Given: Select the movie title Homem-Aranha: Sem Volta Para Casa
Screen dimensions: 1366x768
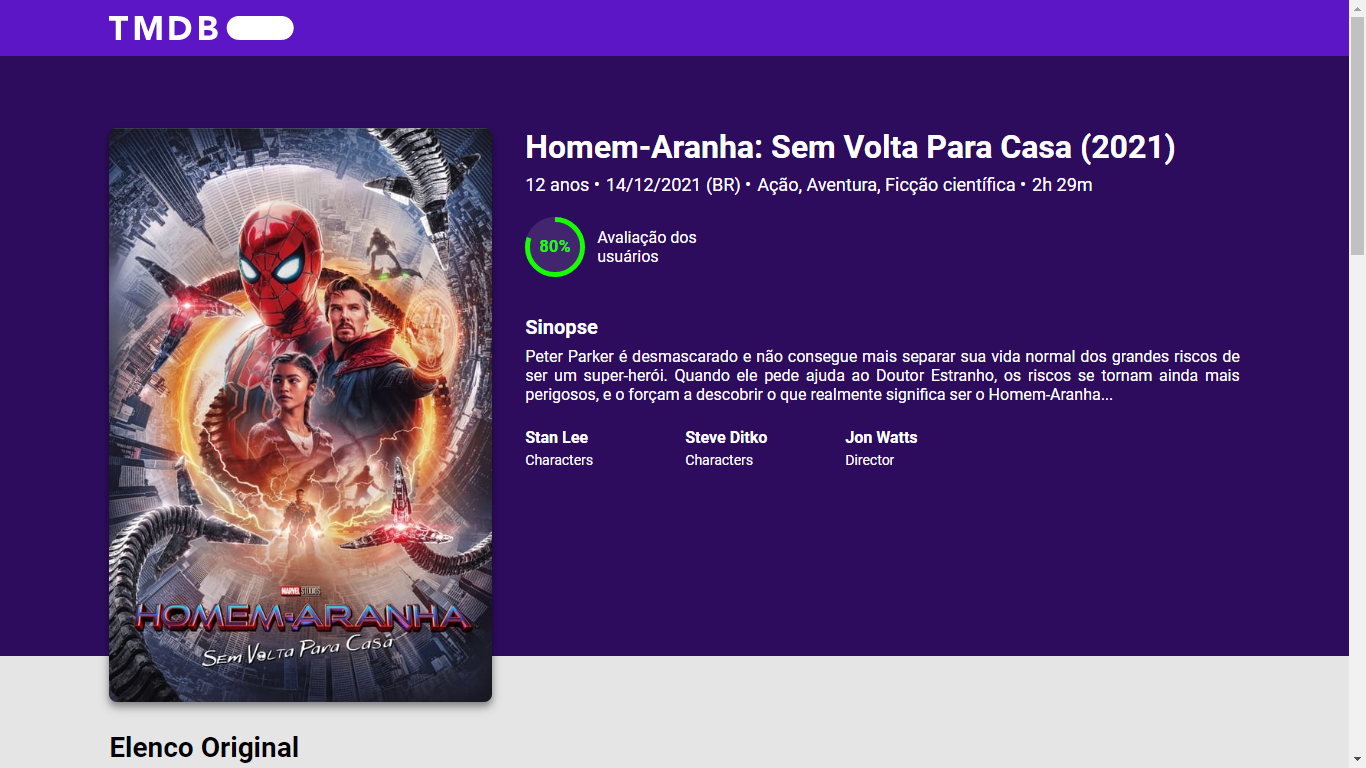Looking at the screenshot, I should point(850,147).
